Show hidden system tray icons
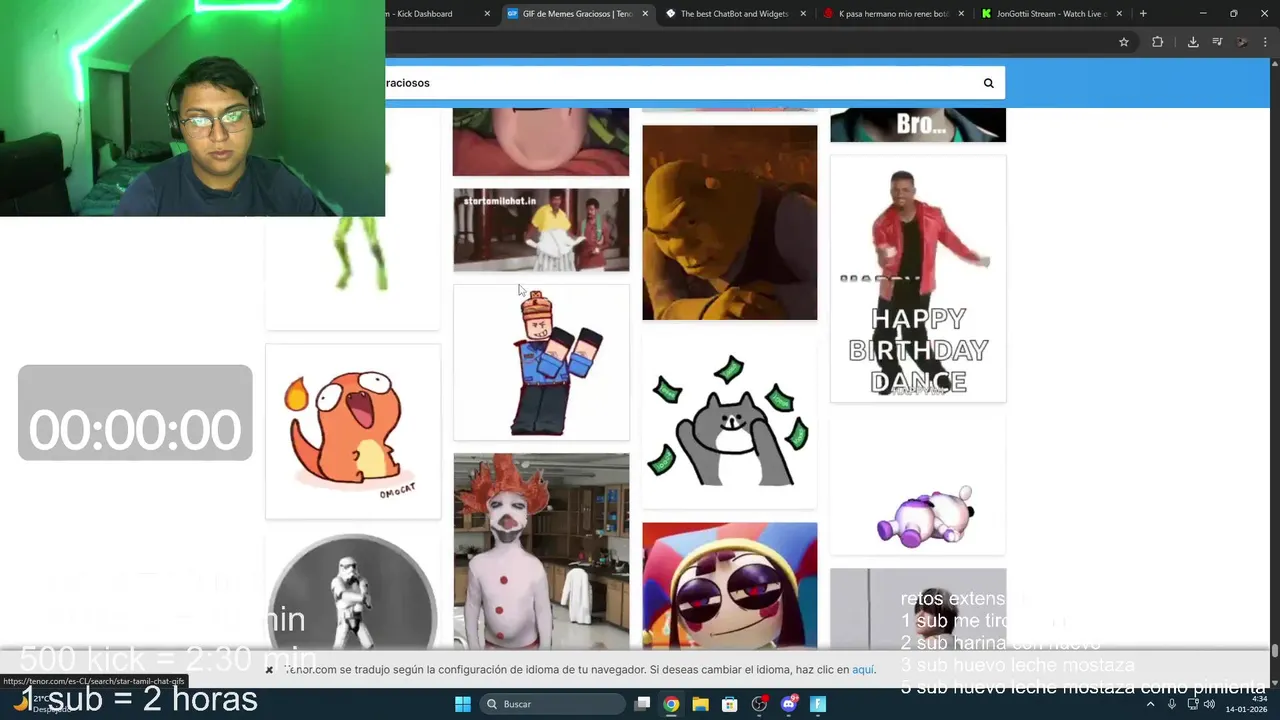Viewport: 1280px width, 720px height. click(1150, 704)
